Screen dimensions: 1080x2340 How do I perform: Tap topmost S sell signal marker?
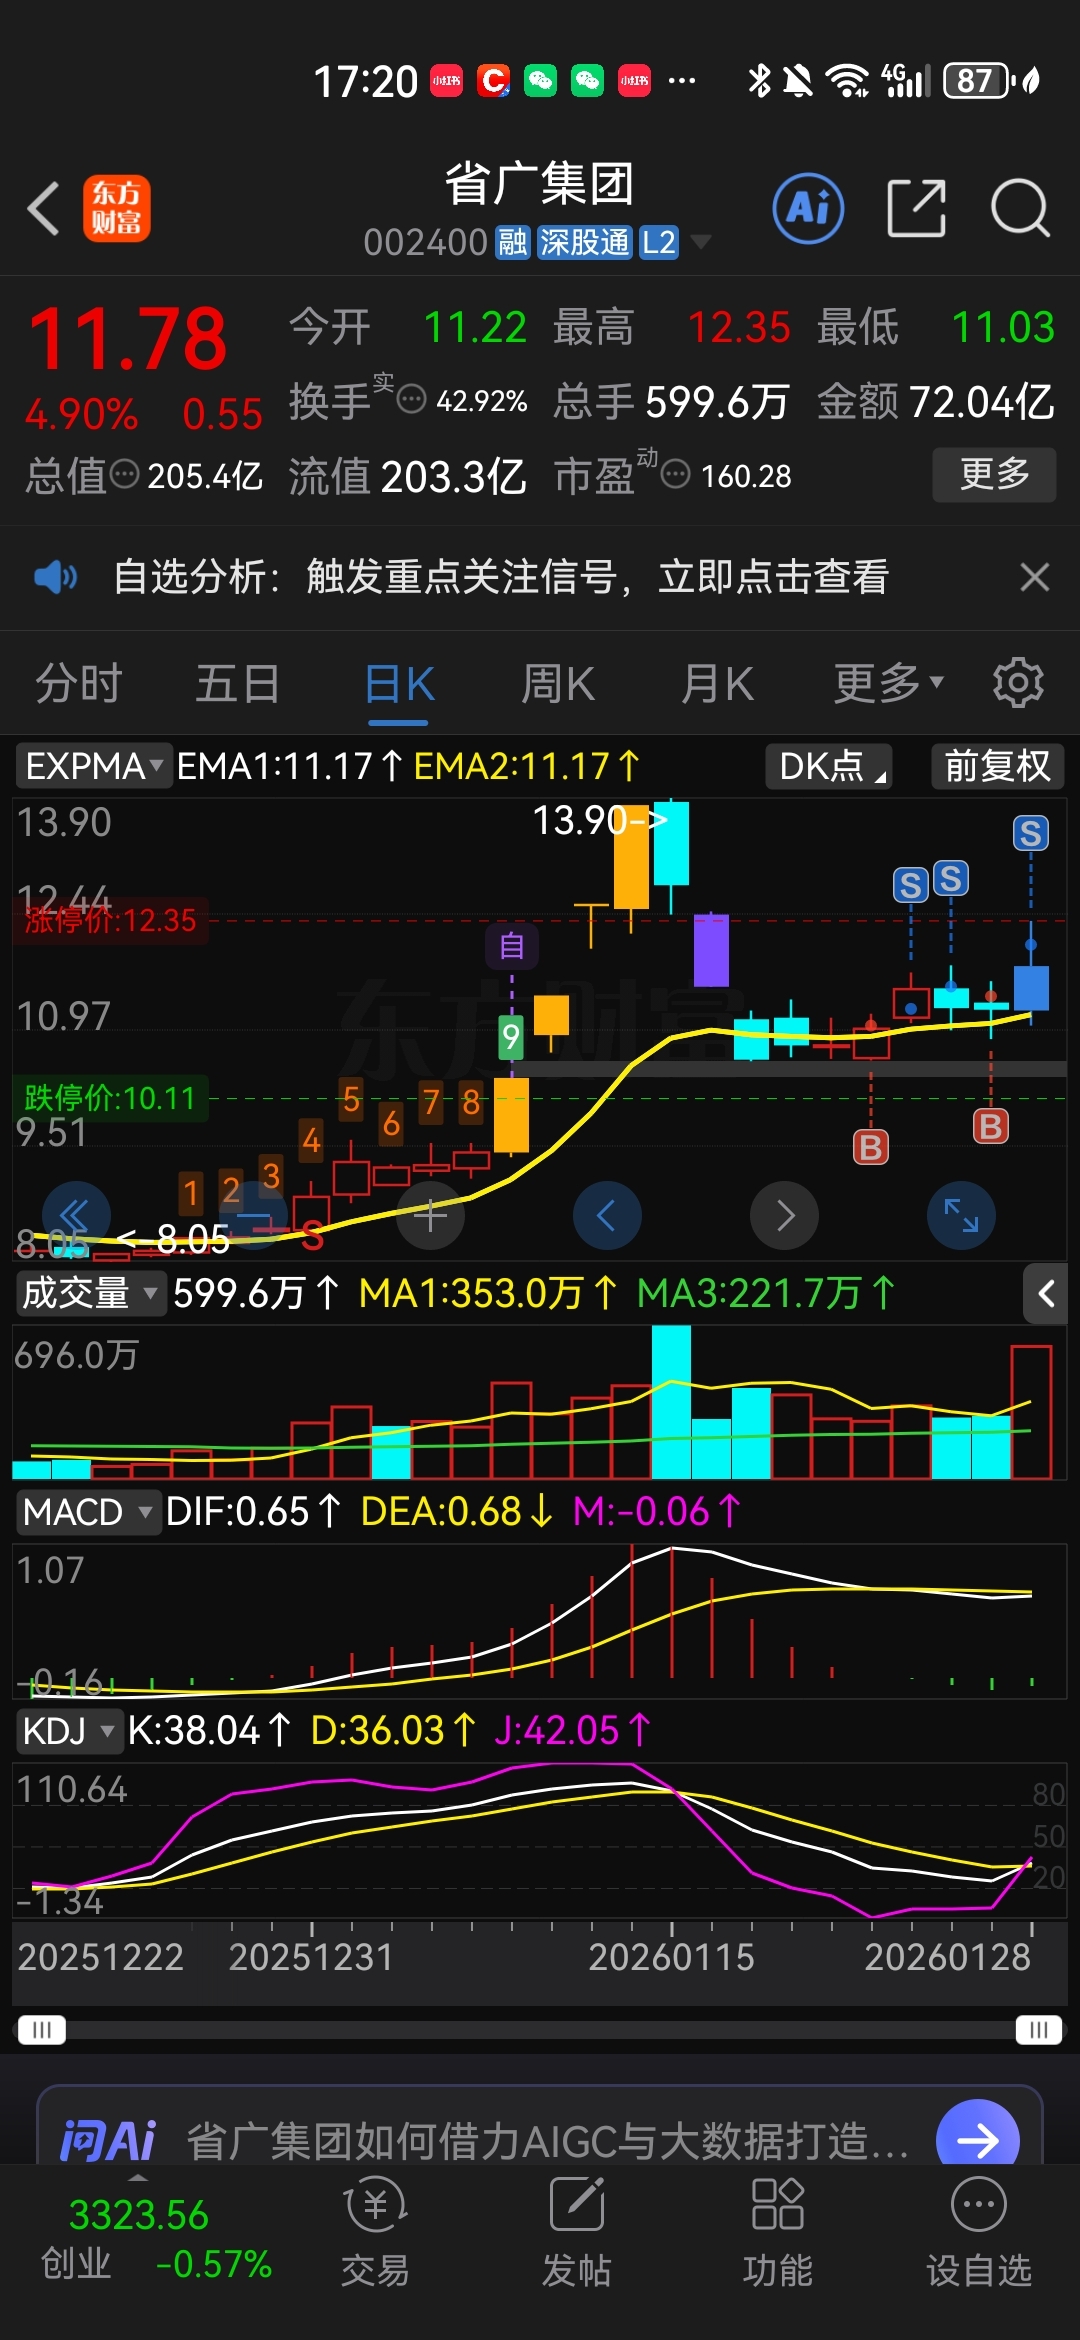(1031, 833)
